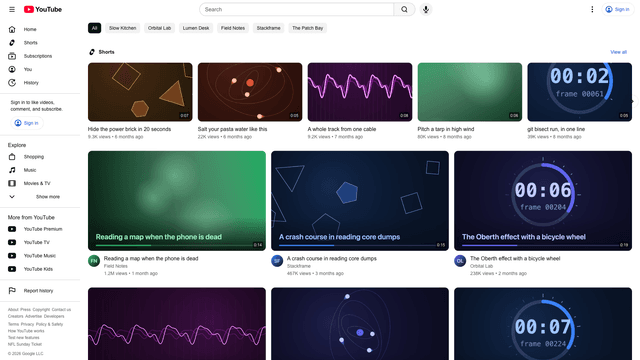Open YouTube Music icon link
Screen dimensions: 640x360
(12, 256)
